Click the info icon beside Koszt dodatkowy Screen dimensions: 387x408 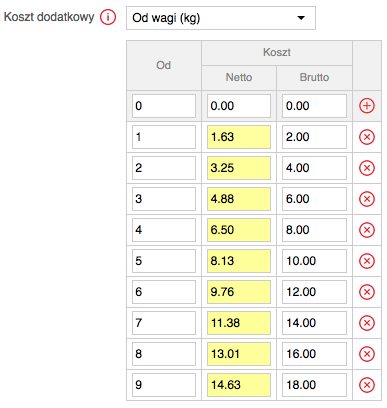click(x=108, y=17)
